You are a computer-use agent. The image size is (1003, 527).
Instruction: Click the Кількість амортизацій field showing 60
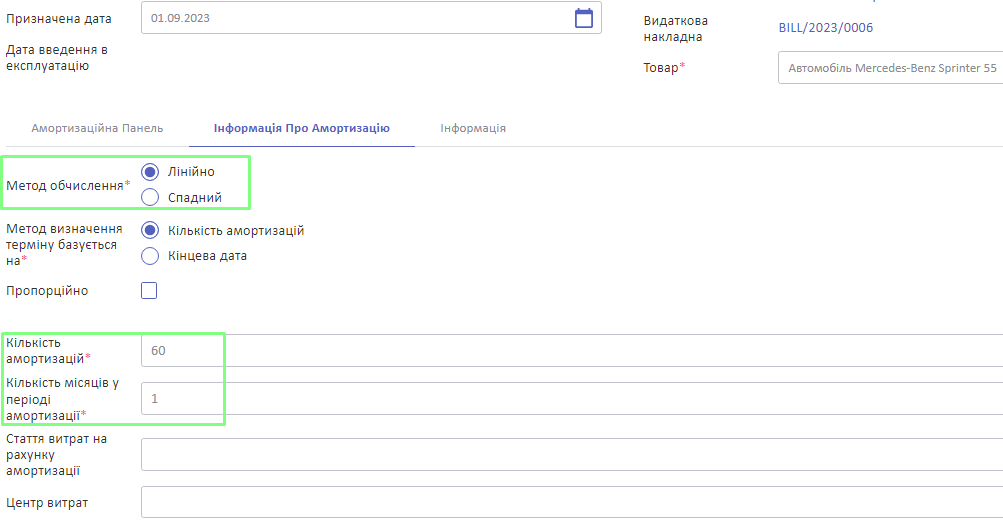point(572,350)
